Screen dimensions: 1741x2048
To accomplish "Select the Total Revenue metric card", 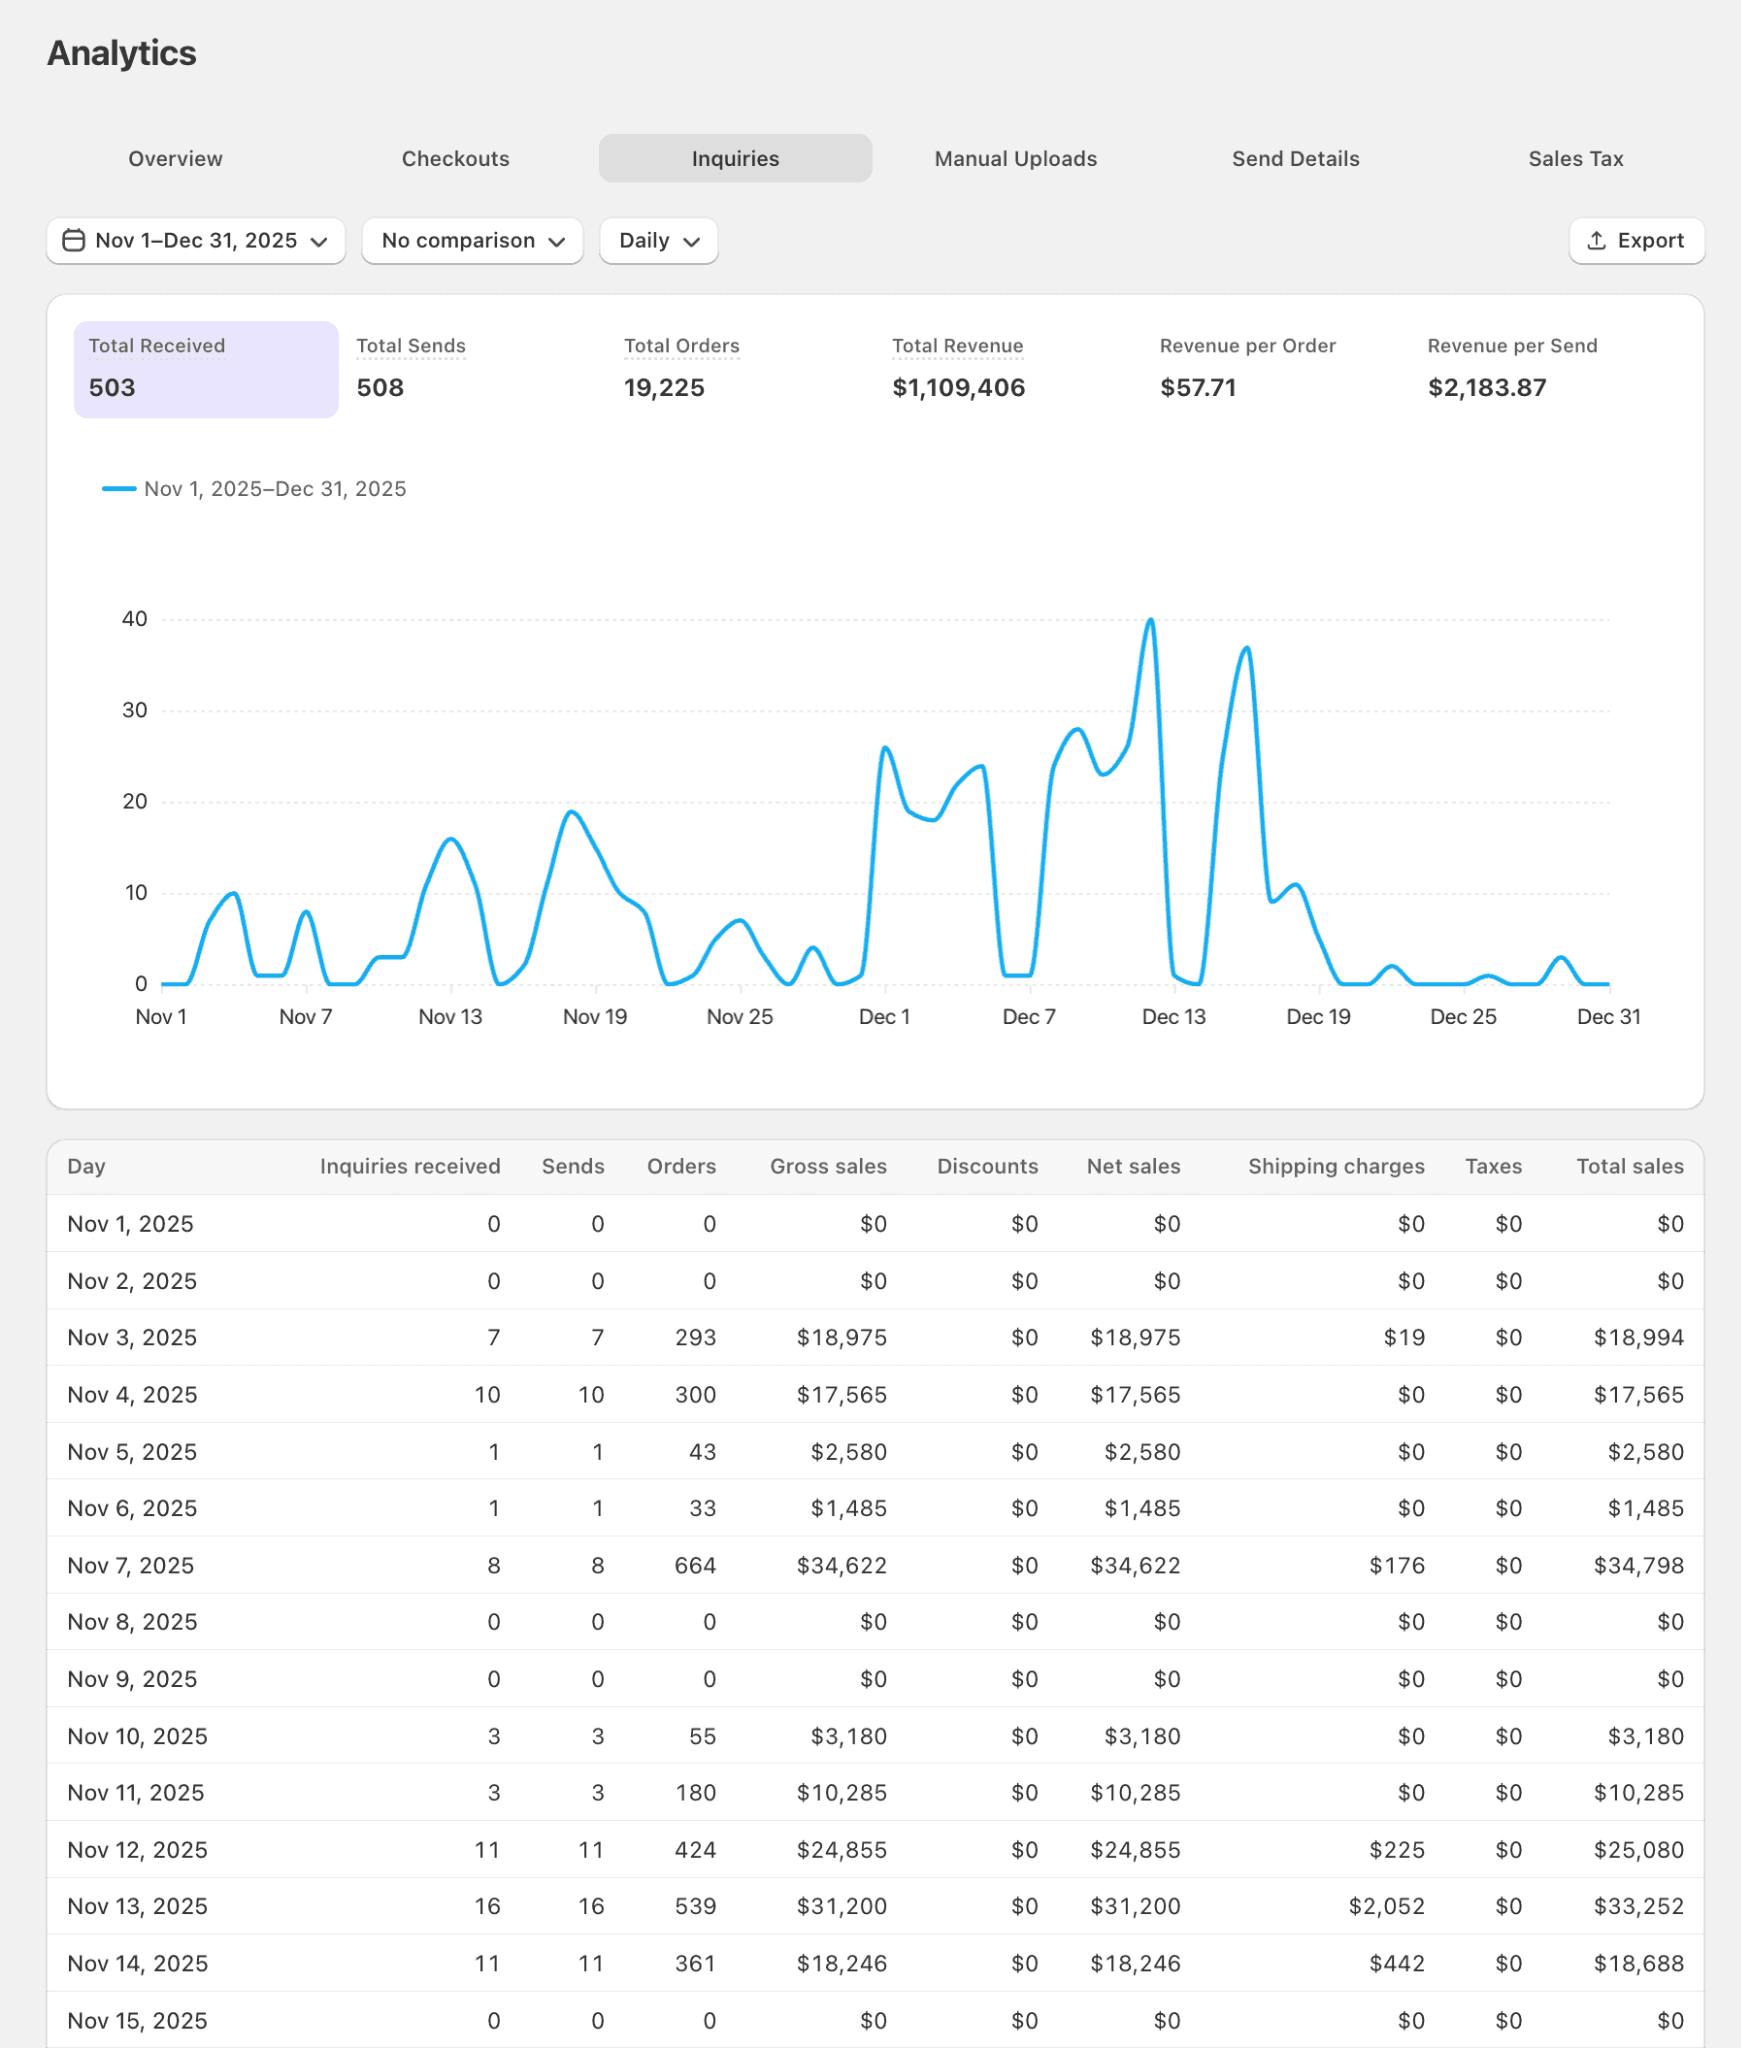I will (x=957, y=368).
